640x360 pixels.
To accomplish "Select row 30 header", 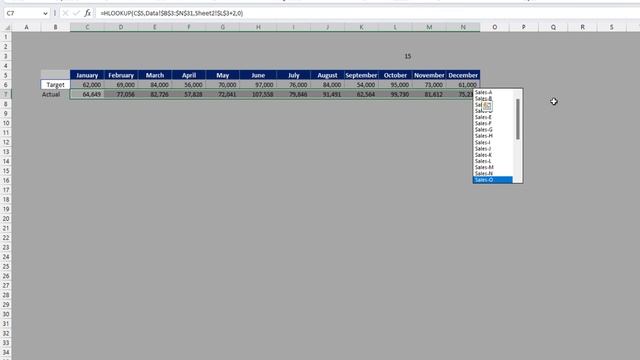I will [x=6, y=314].
